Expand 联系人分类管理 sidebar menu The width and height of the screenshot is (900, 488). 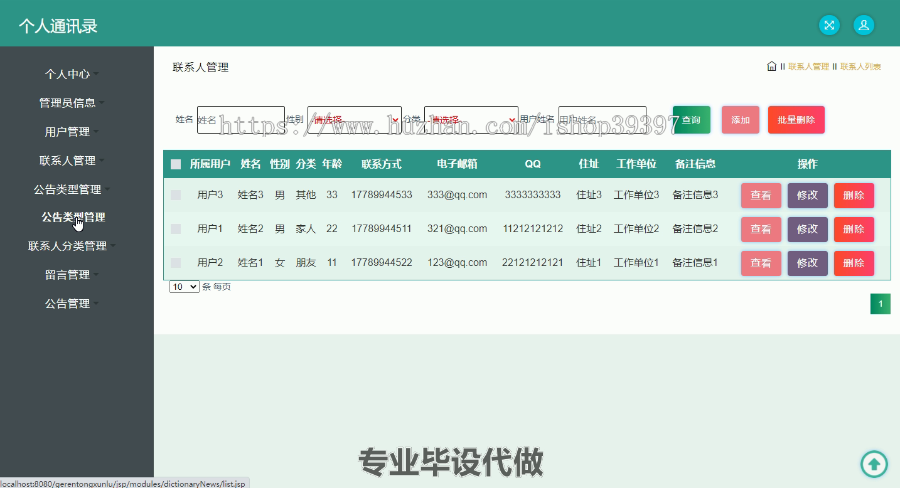(68, 246)
